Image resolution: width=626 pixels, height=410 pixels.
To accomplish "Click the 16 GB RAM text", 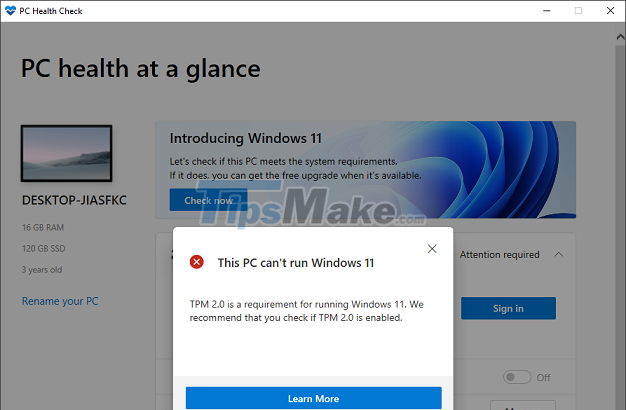I will coord(43,228).
